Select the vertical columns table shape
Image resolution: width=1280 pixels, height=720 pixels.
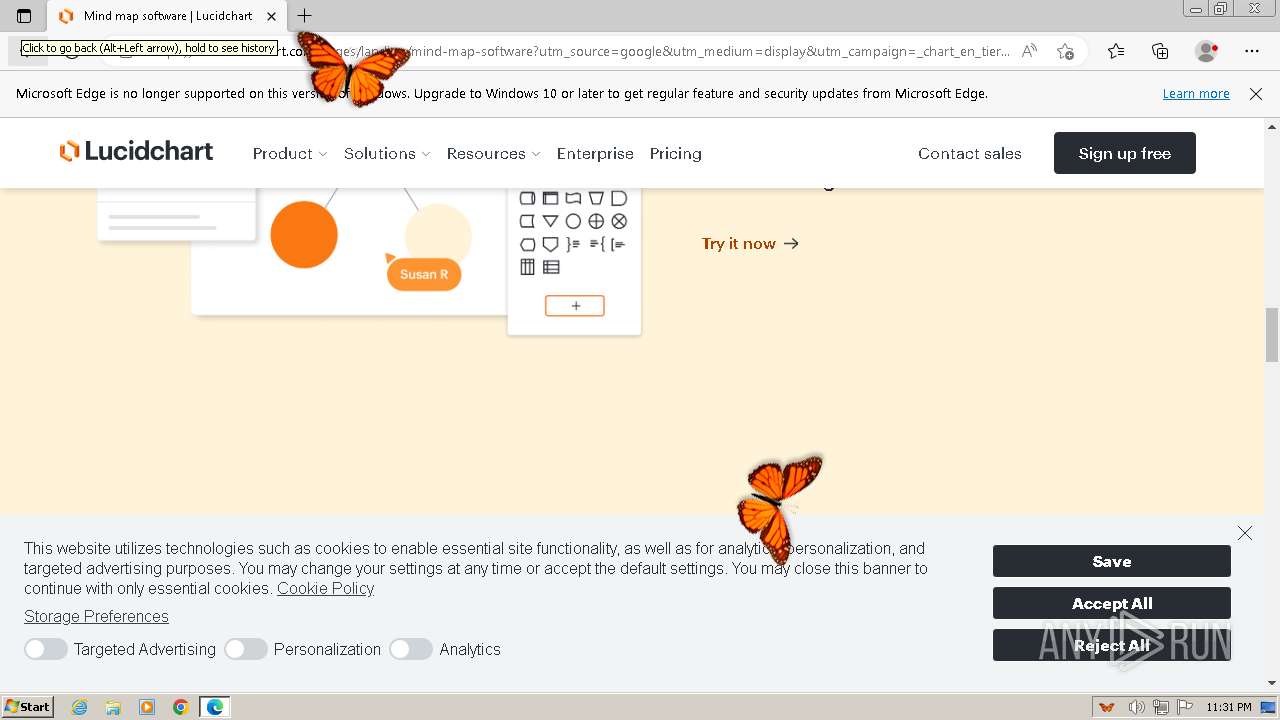pos(527,267)
